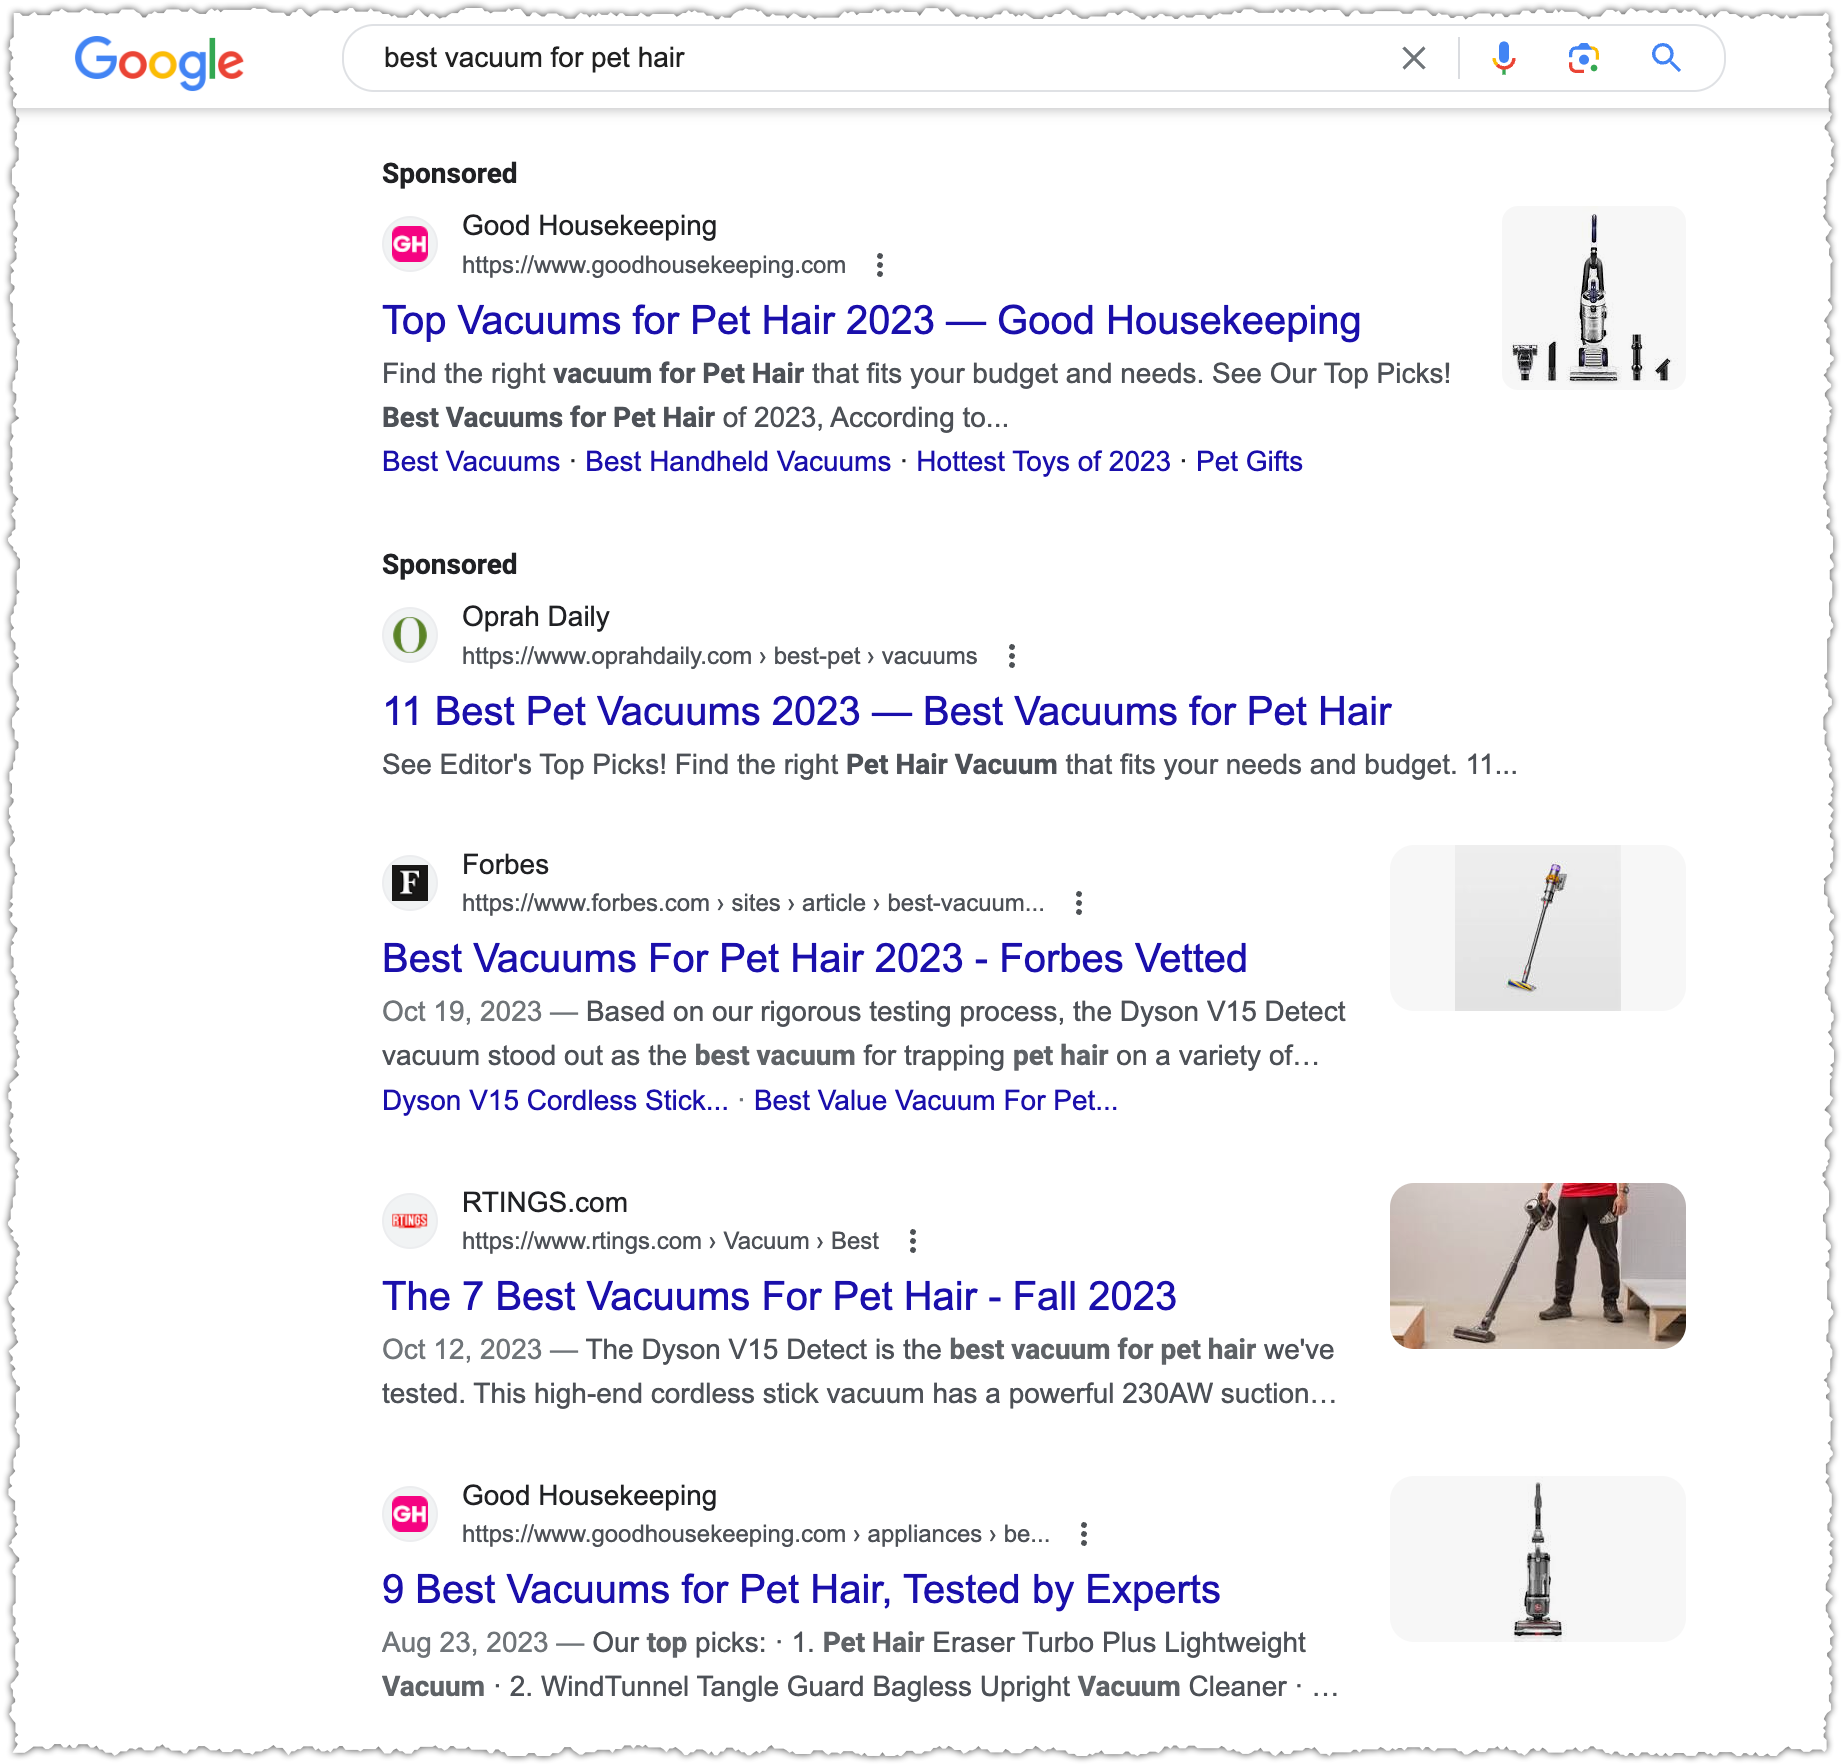Open '11 Best Pet Vacuums 2023' link
This screenshot has height=1764, width=1842.
(886, 712)
